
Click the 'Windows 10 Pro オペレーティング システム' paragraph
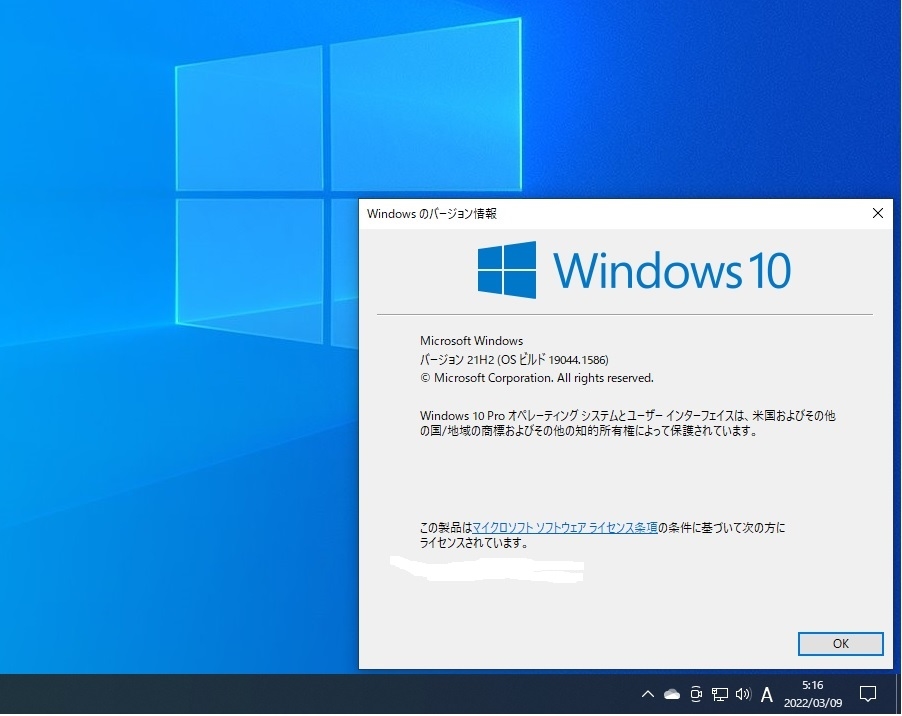[628, 423]
